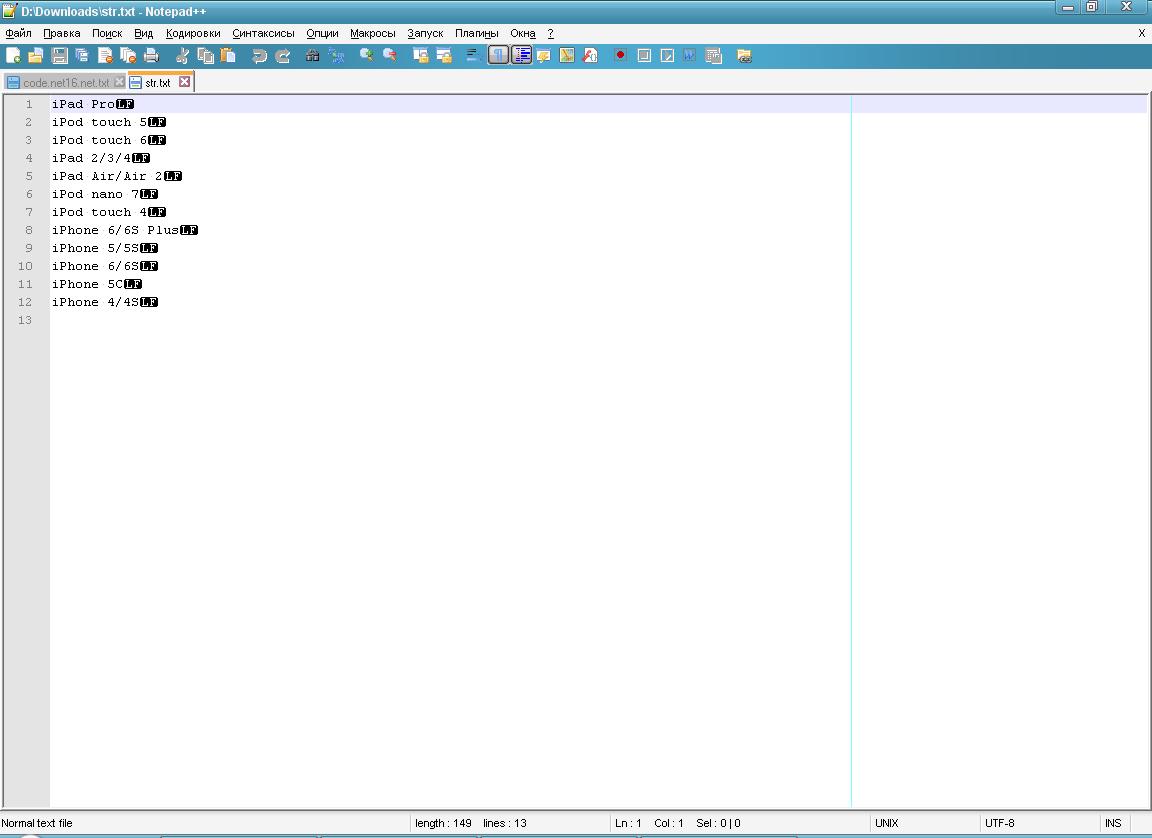
Task: Click the Save file toolbar icon
Action: click(x=59, y=56)
